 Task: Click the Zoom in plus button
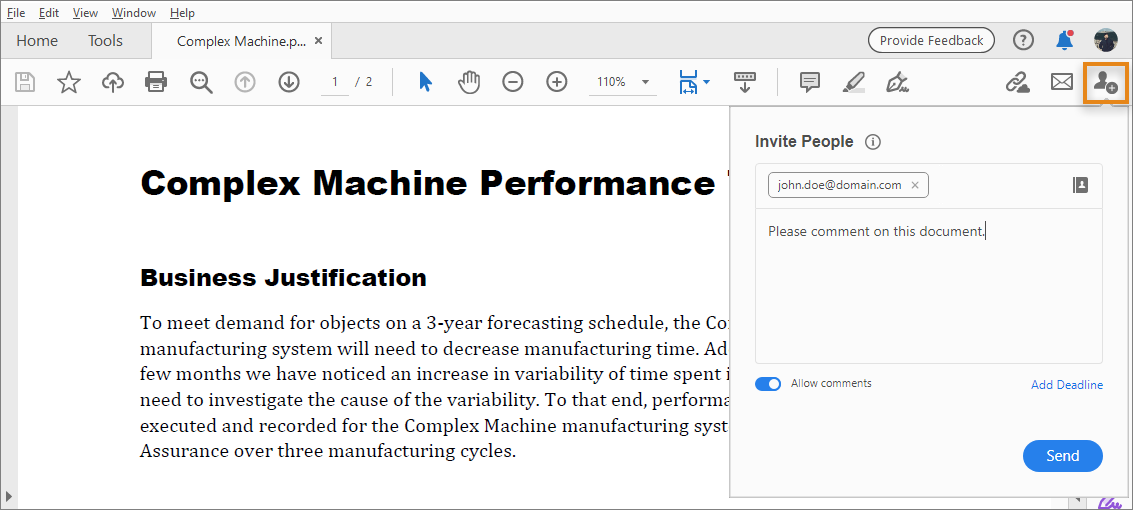(557, 82)
